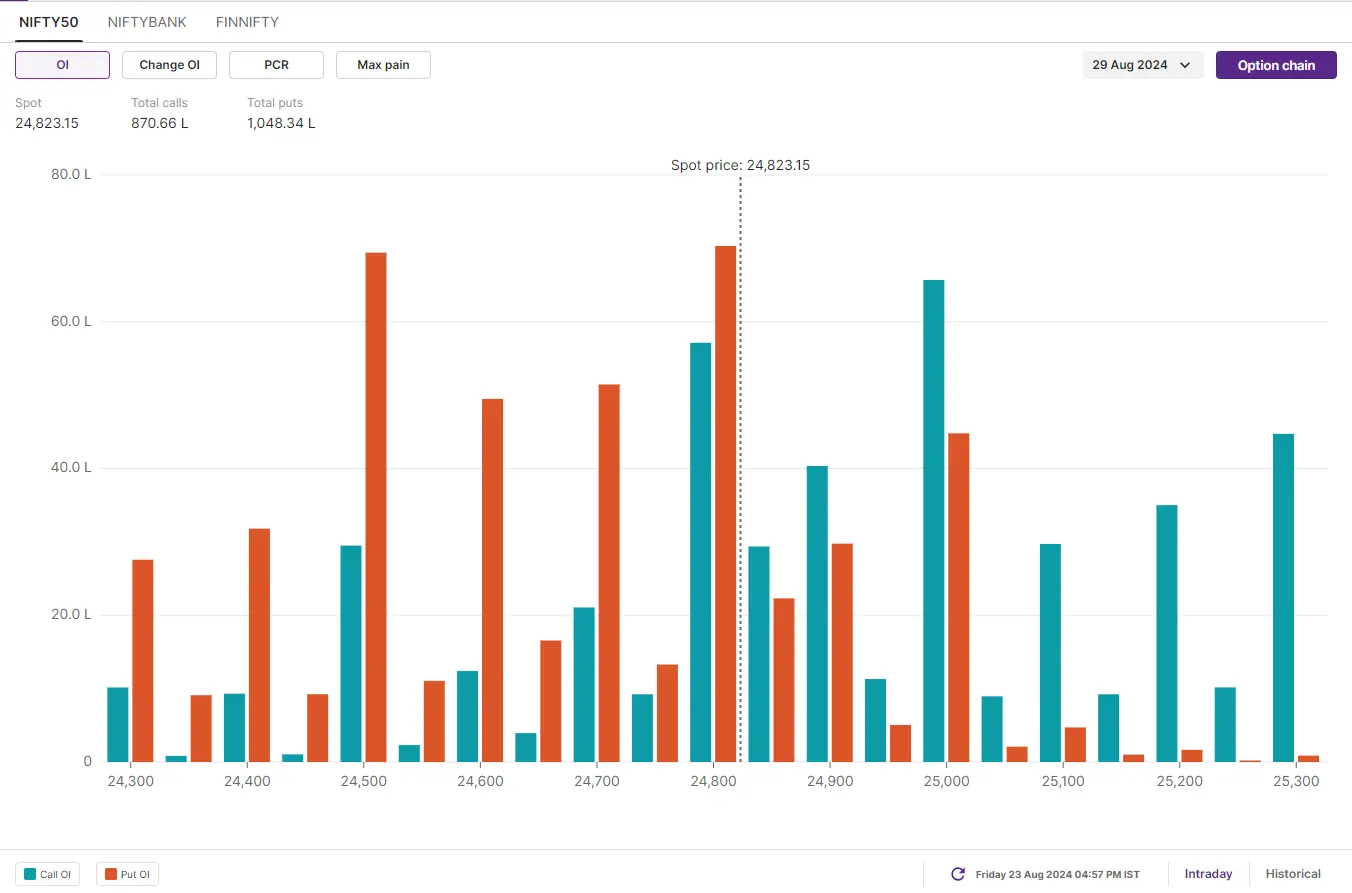Click the 40.0 L y-axis label

[x=71, y=468]
